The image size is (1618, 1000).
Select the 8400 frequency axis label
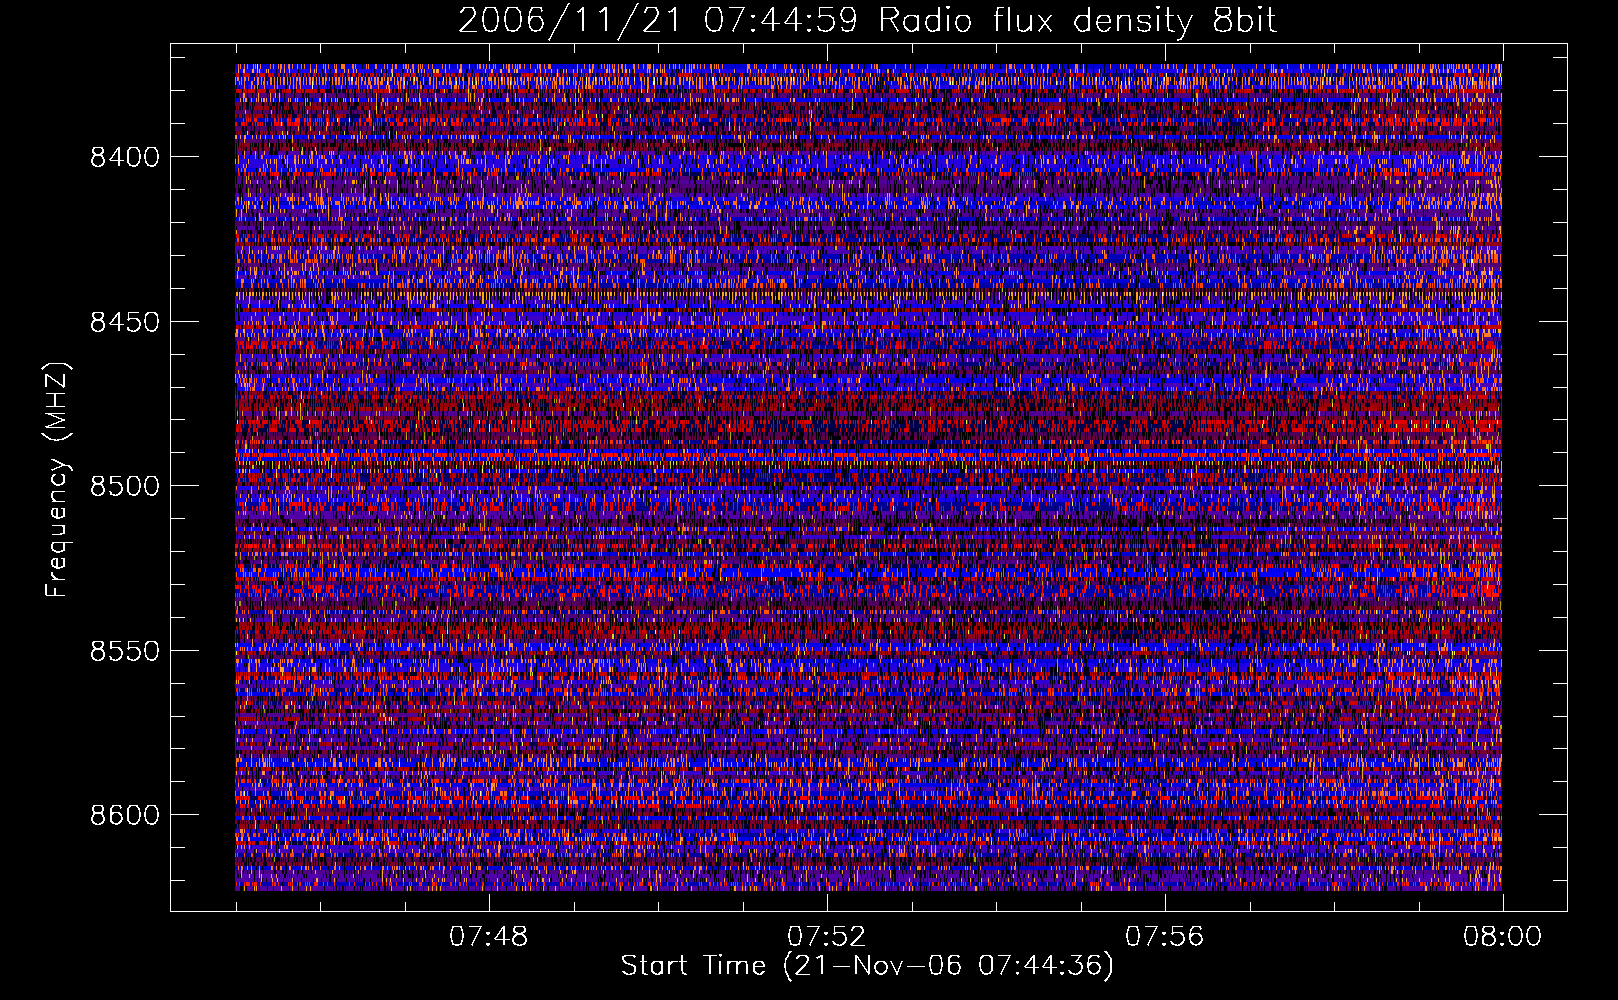point(125,157)
